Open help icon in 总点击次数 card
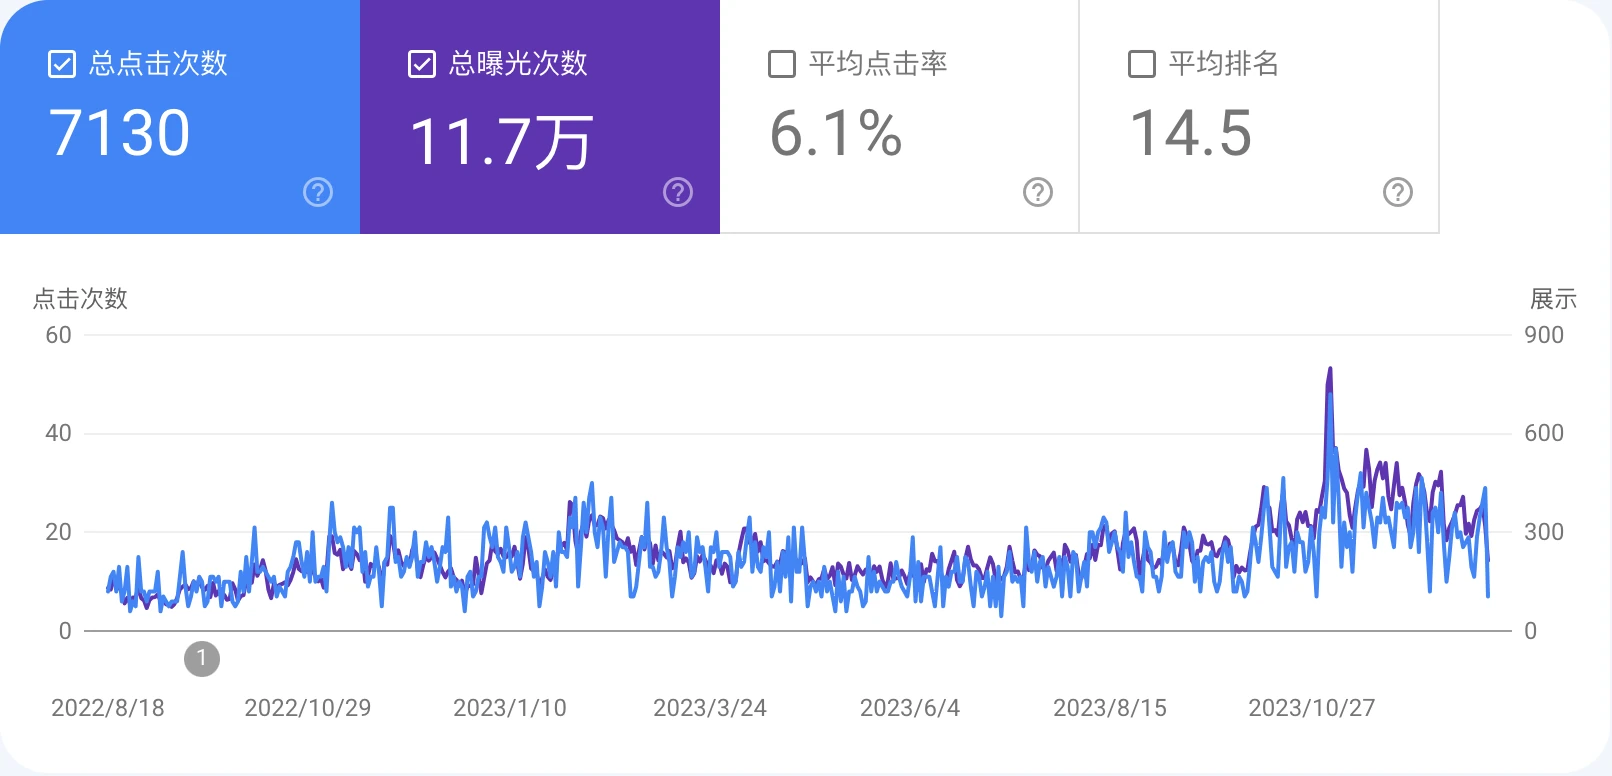Screen dimensions: 1612x776 tap(318, 192)
